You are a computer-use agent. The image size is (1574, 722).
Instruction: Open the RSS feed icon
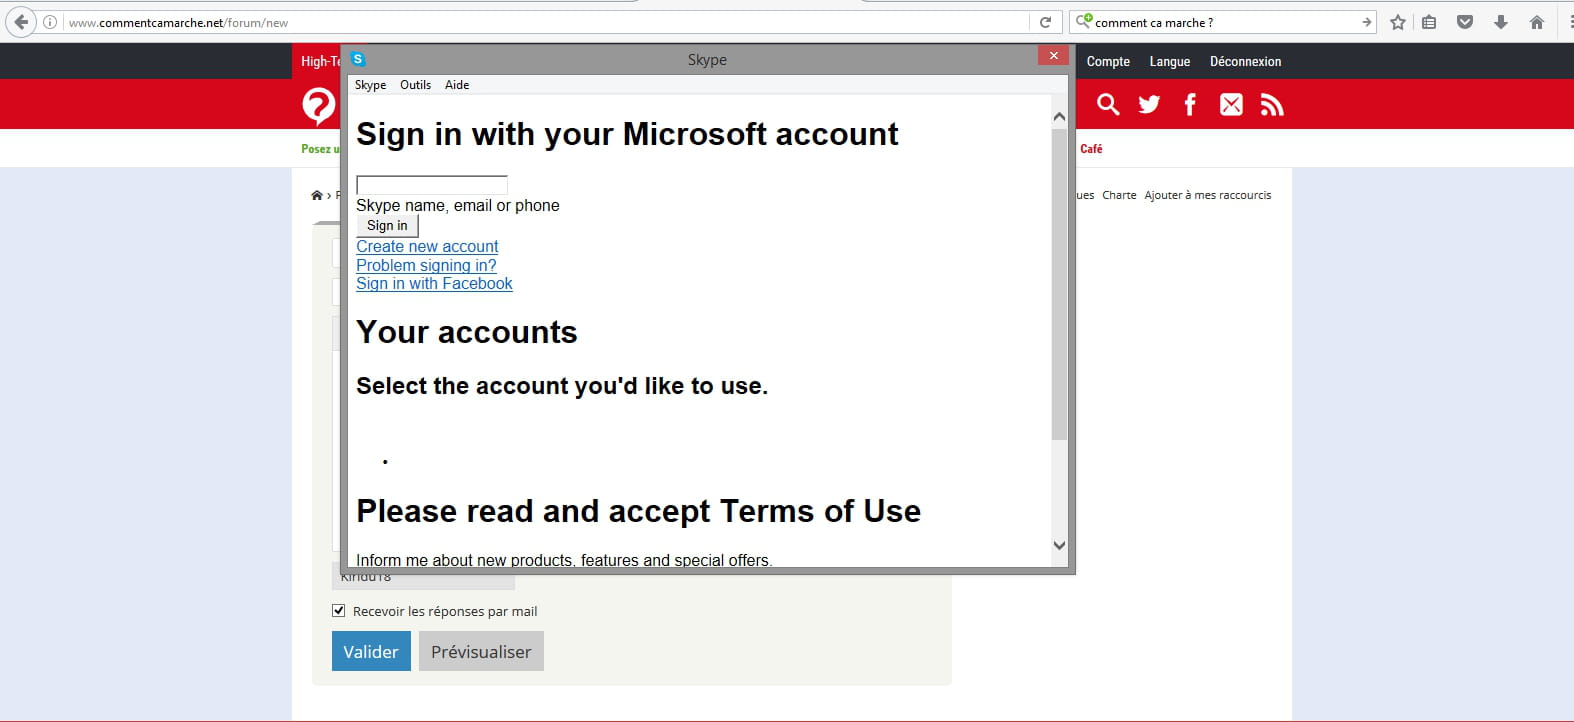click(1272, 104)
